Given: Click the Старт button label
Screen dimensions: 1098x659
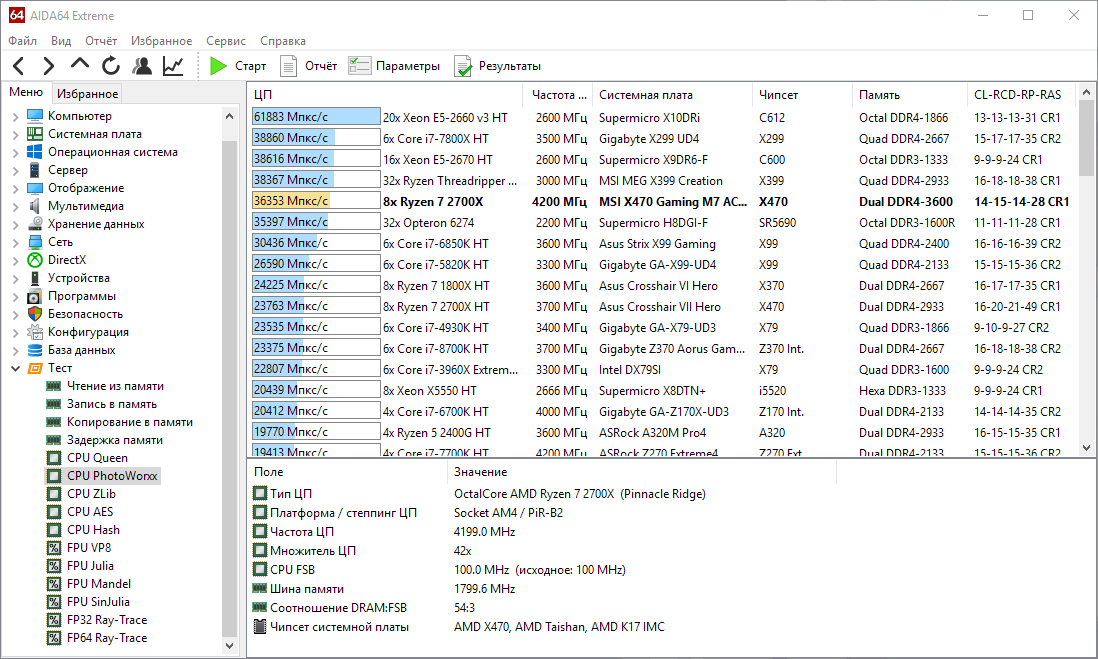Looking at the screenshot, I should pyautogui.click(x=251, y=66).
